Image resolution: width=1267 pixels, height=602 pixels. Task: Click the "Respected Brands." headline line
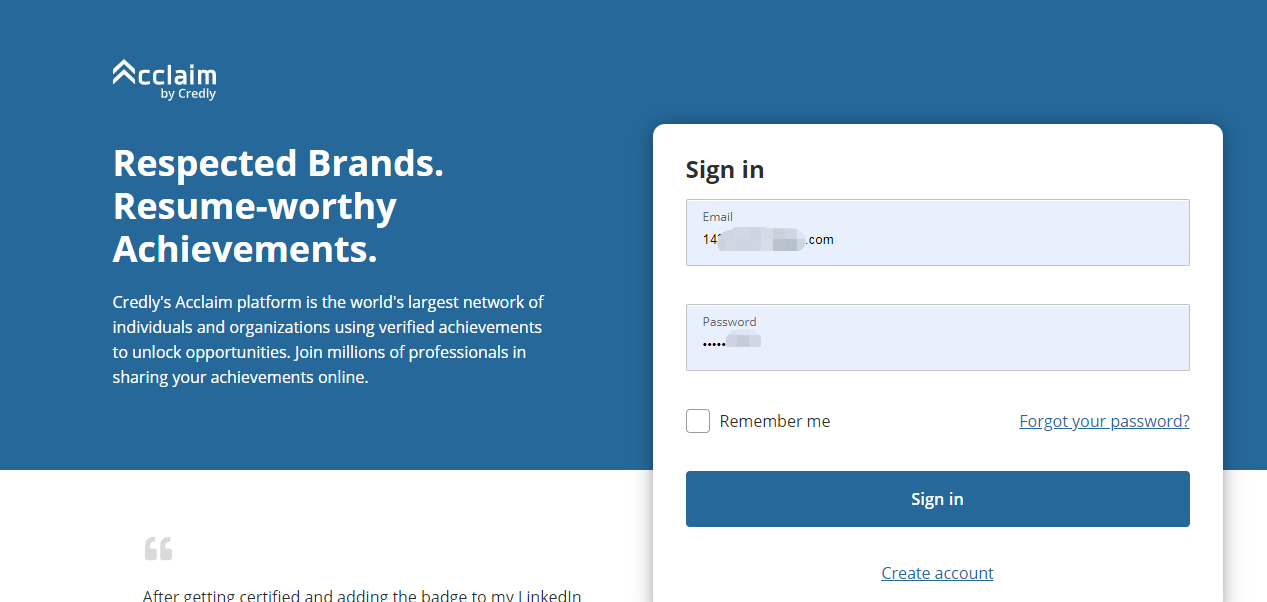pyautogui.click(x=278, y=163)
